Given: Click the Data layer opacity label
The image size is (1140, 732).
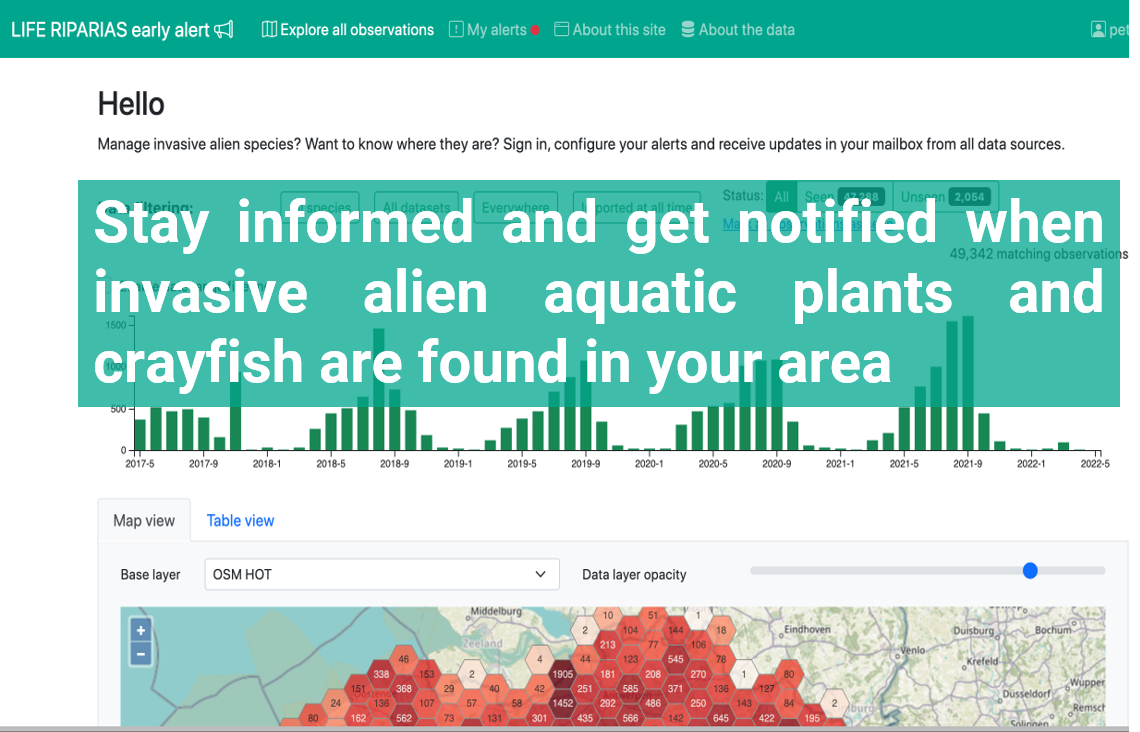Looking at the screenshot, I should click(x=634, y=575).
